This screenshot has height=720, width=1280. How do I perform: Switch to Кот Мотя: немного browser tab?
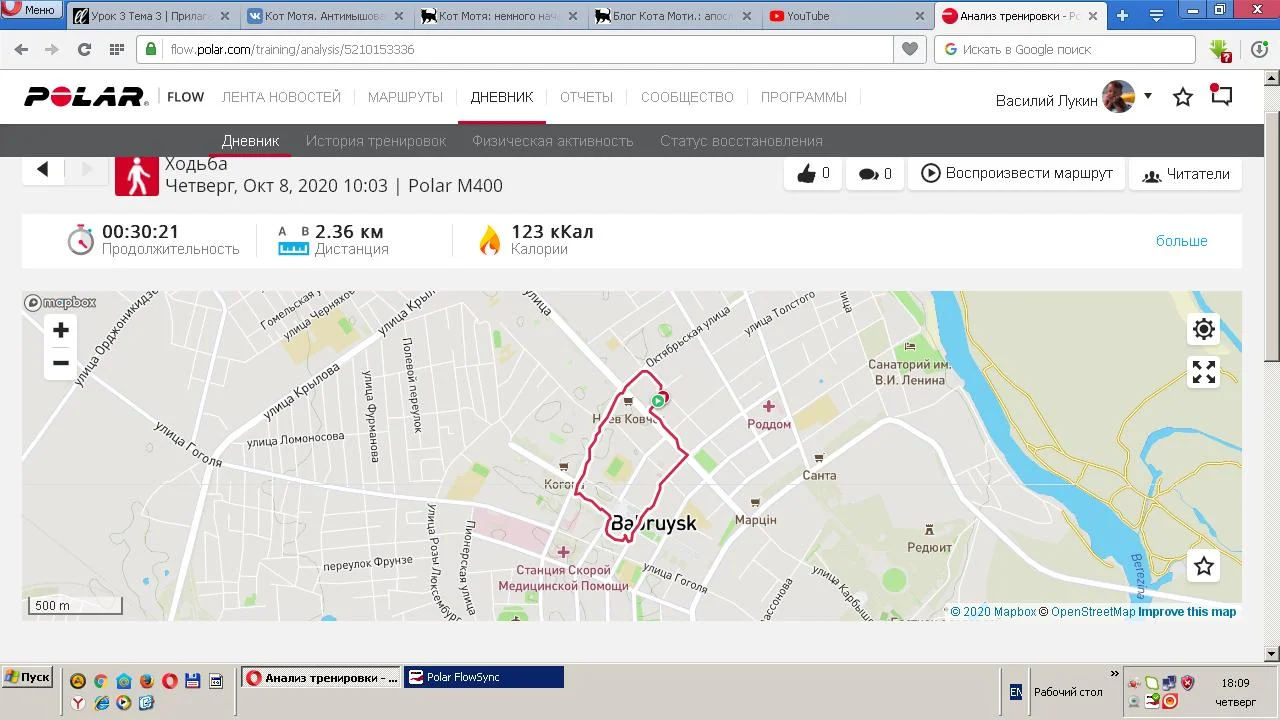pos(499,16)
